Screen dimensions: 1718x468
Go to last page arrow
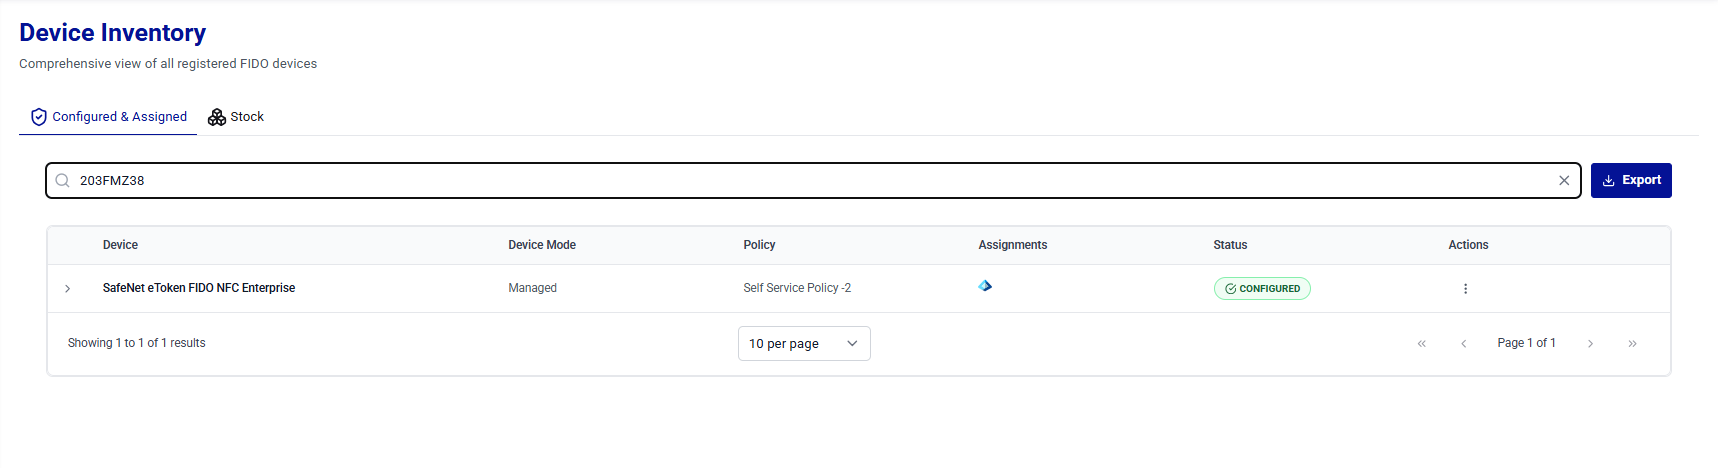pos(1632,344)
